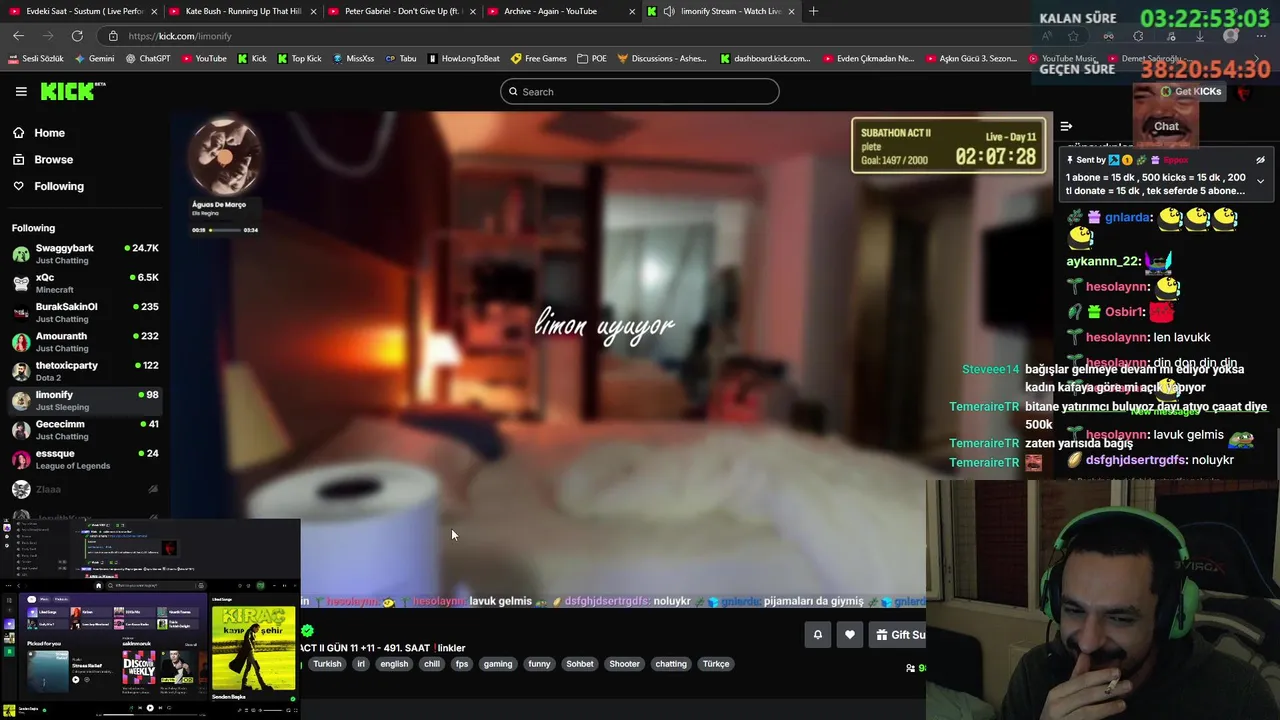
Task: Click Spotify home icon in overlay
Action: (98, 586)
